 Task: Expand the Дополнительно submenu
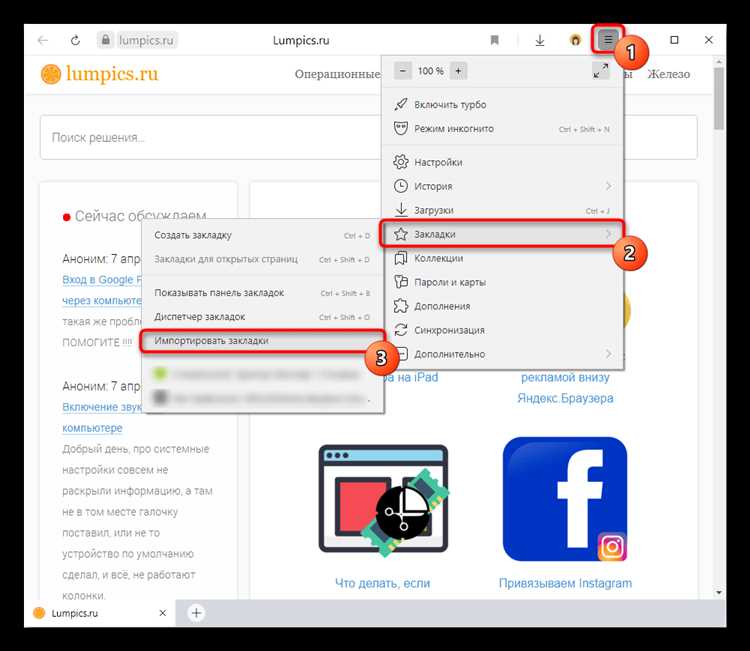point(503,354)
